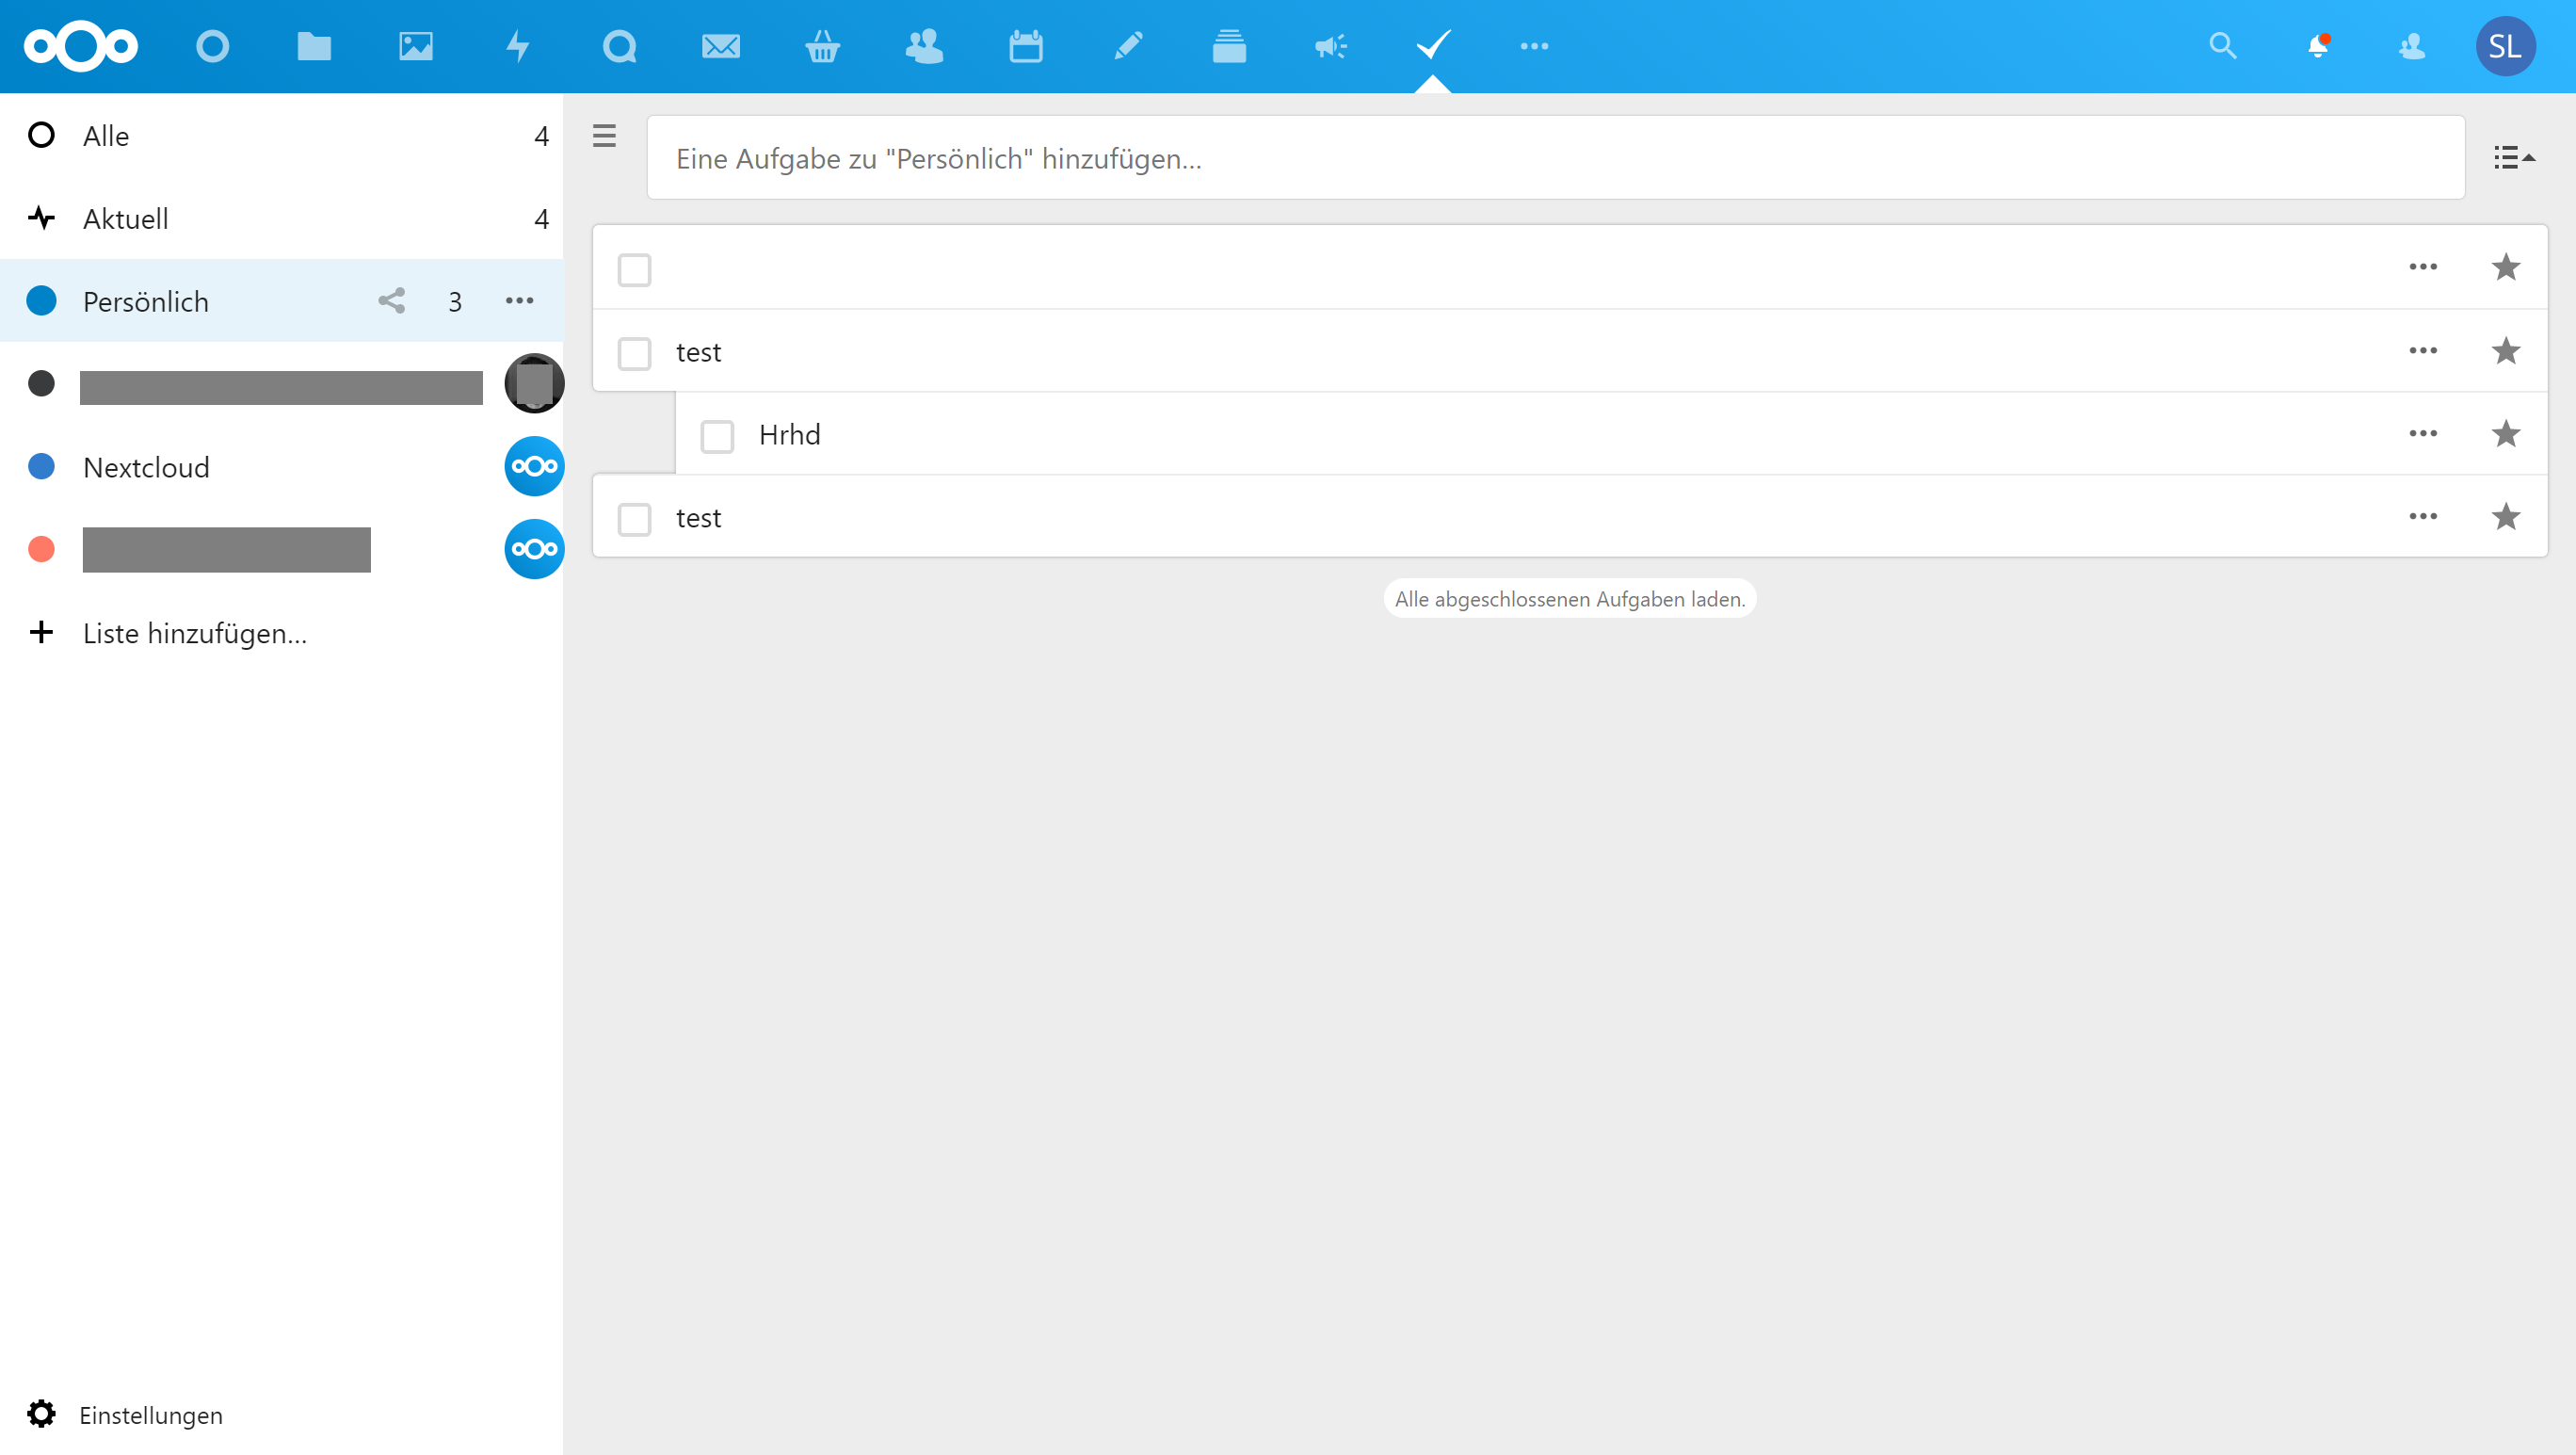Open the Mail app
Viewport: 2576px width, 1455px height.
click(x=720, y=46)
